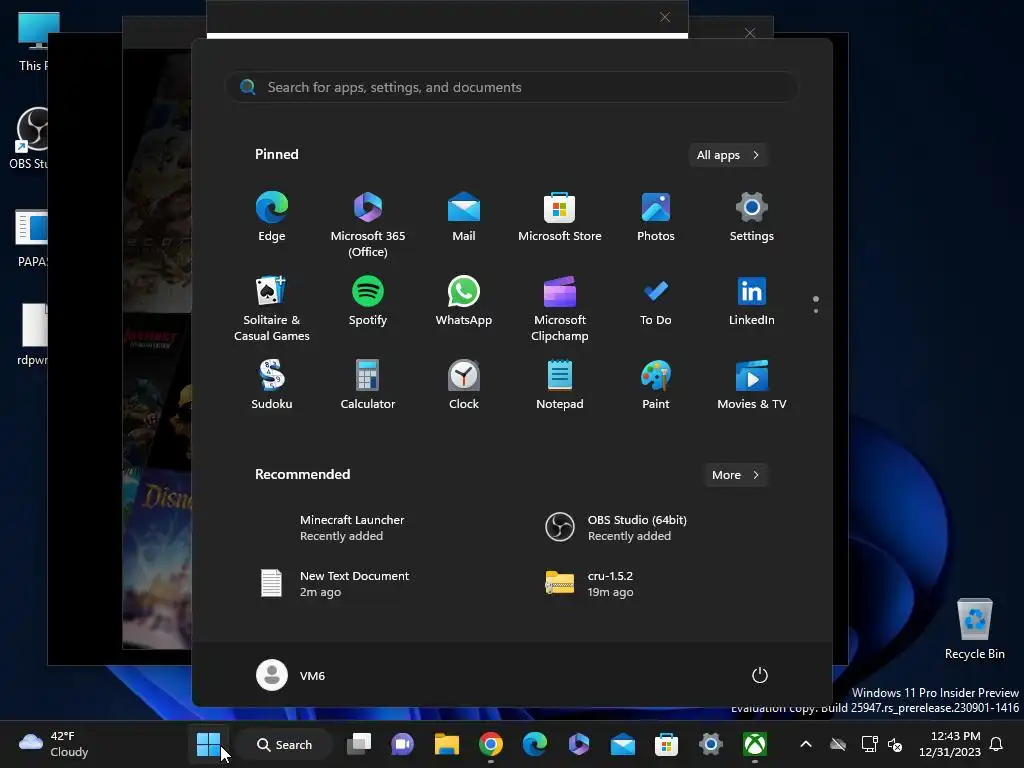Open notifications bell icon
The width and height of the screenshot is (1024, 768).
click(x=997, y=744)
